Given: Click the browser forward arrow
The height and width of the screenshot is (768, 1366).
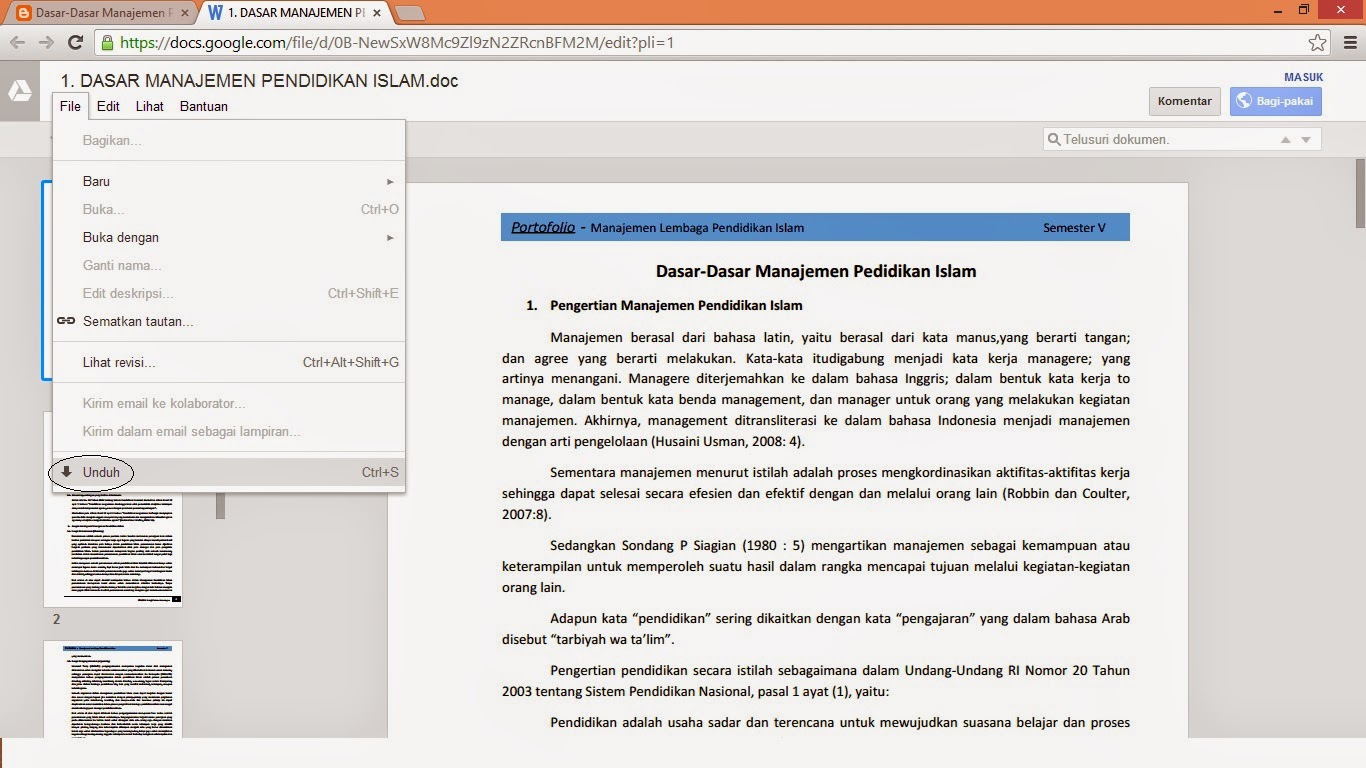Looking at the screenshot, I should (x=46, y=43).
